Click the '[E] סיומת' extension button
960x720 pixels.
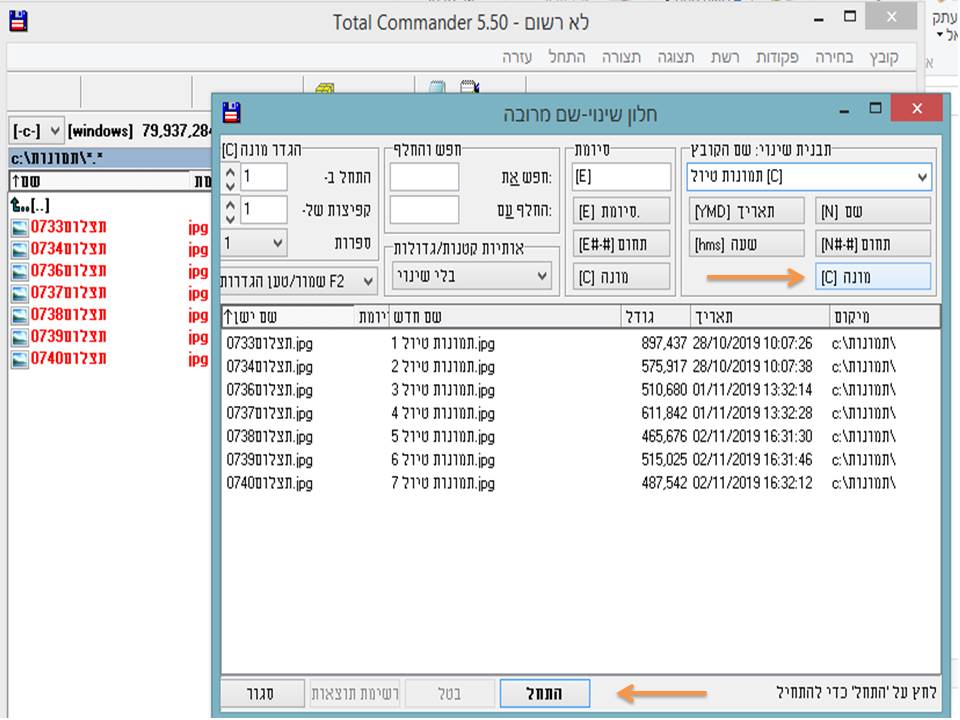(621, 211)
